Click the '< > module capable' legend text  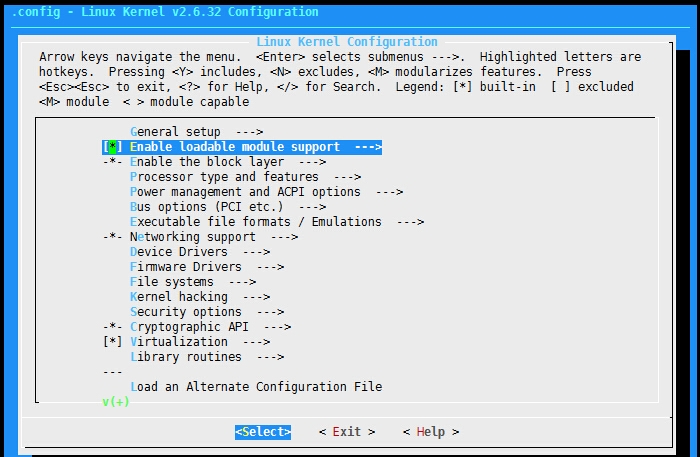click(x=186, y=102)
